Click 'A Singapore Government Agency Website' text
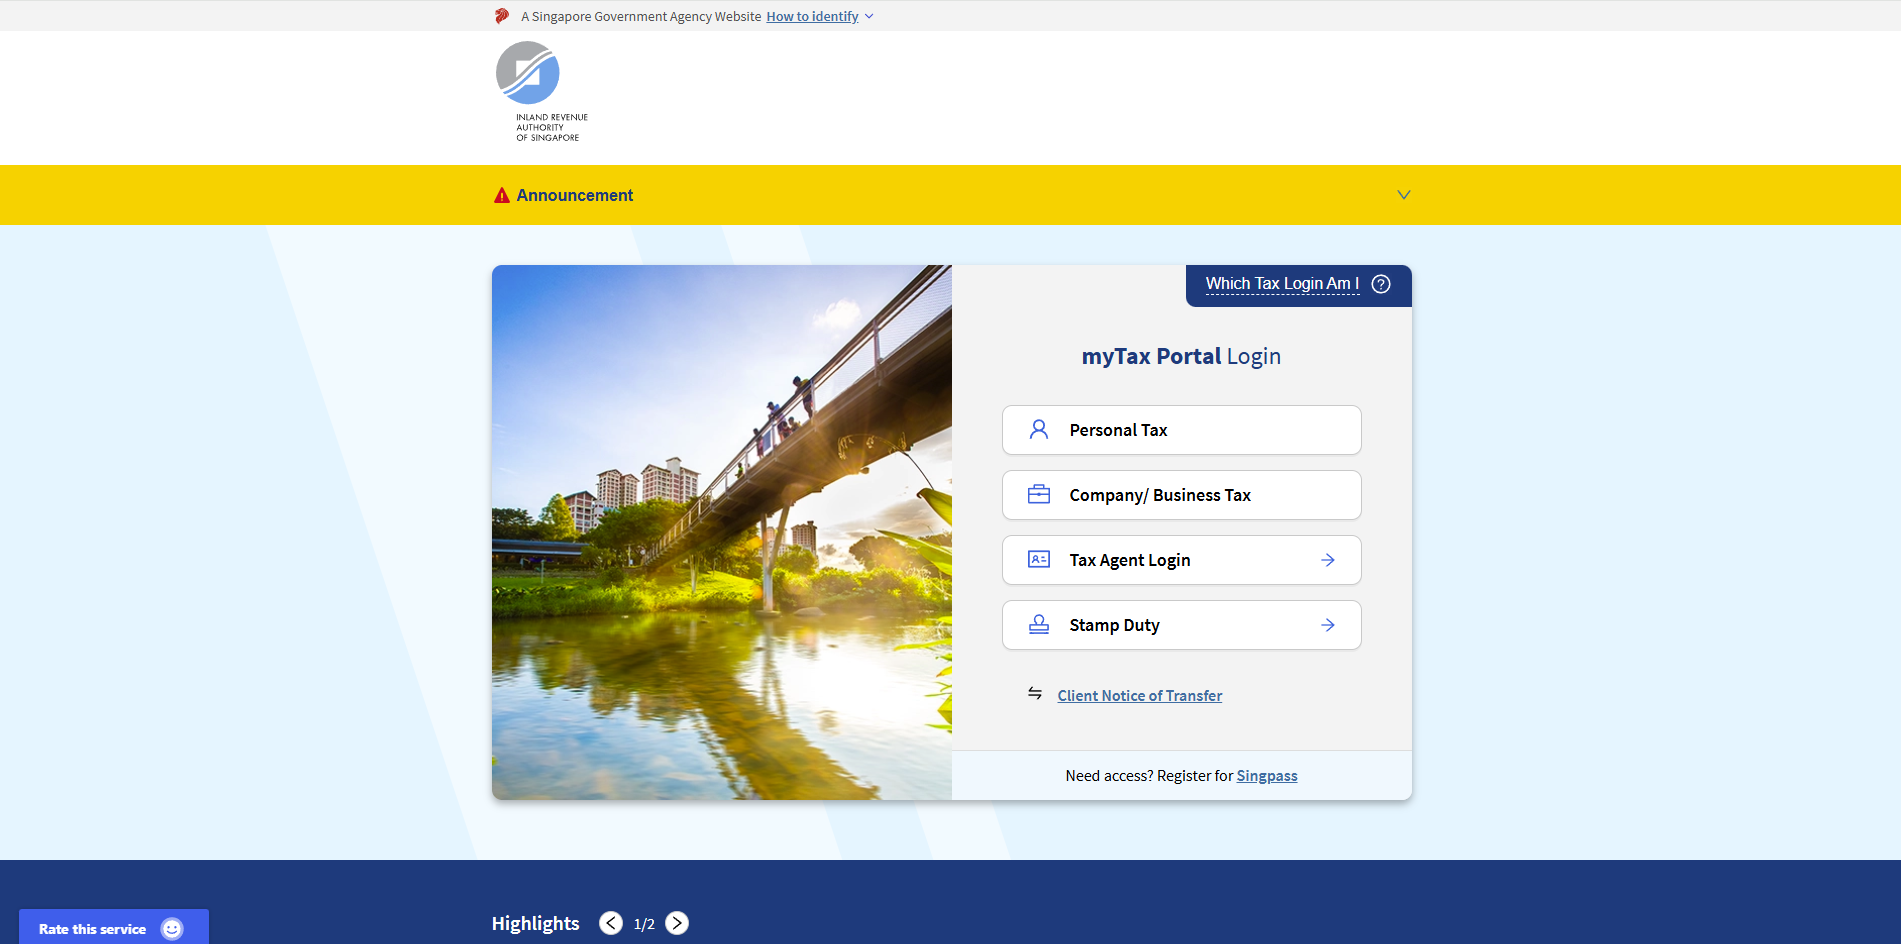The width and height of the screenshot is (1901, 944). [641, 17]
